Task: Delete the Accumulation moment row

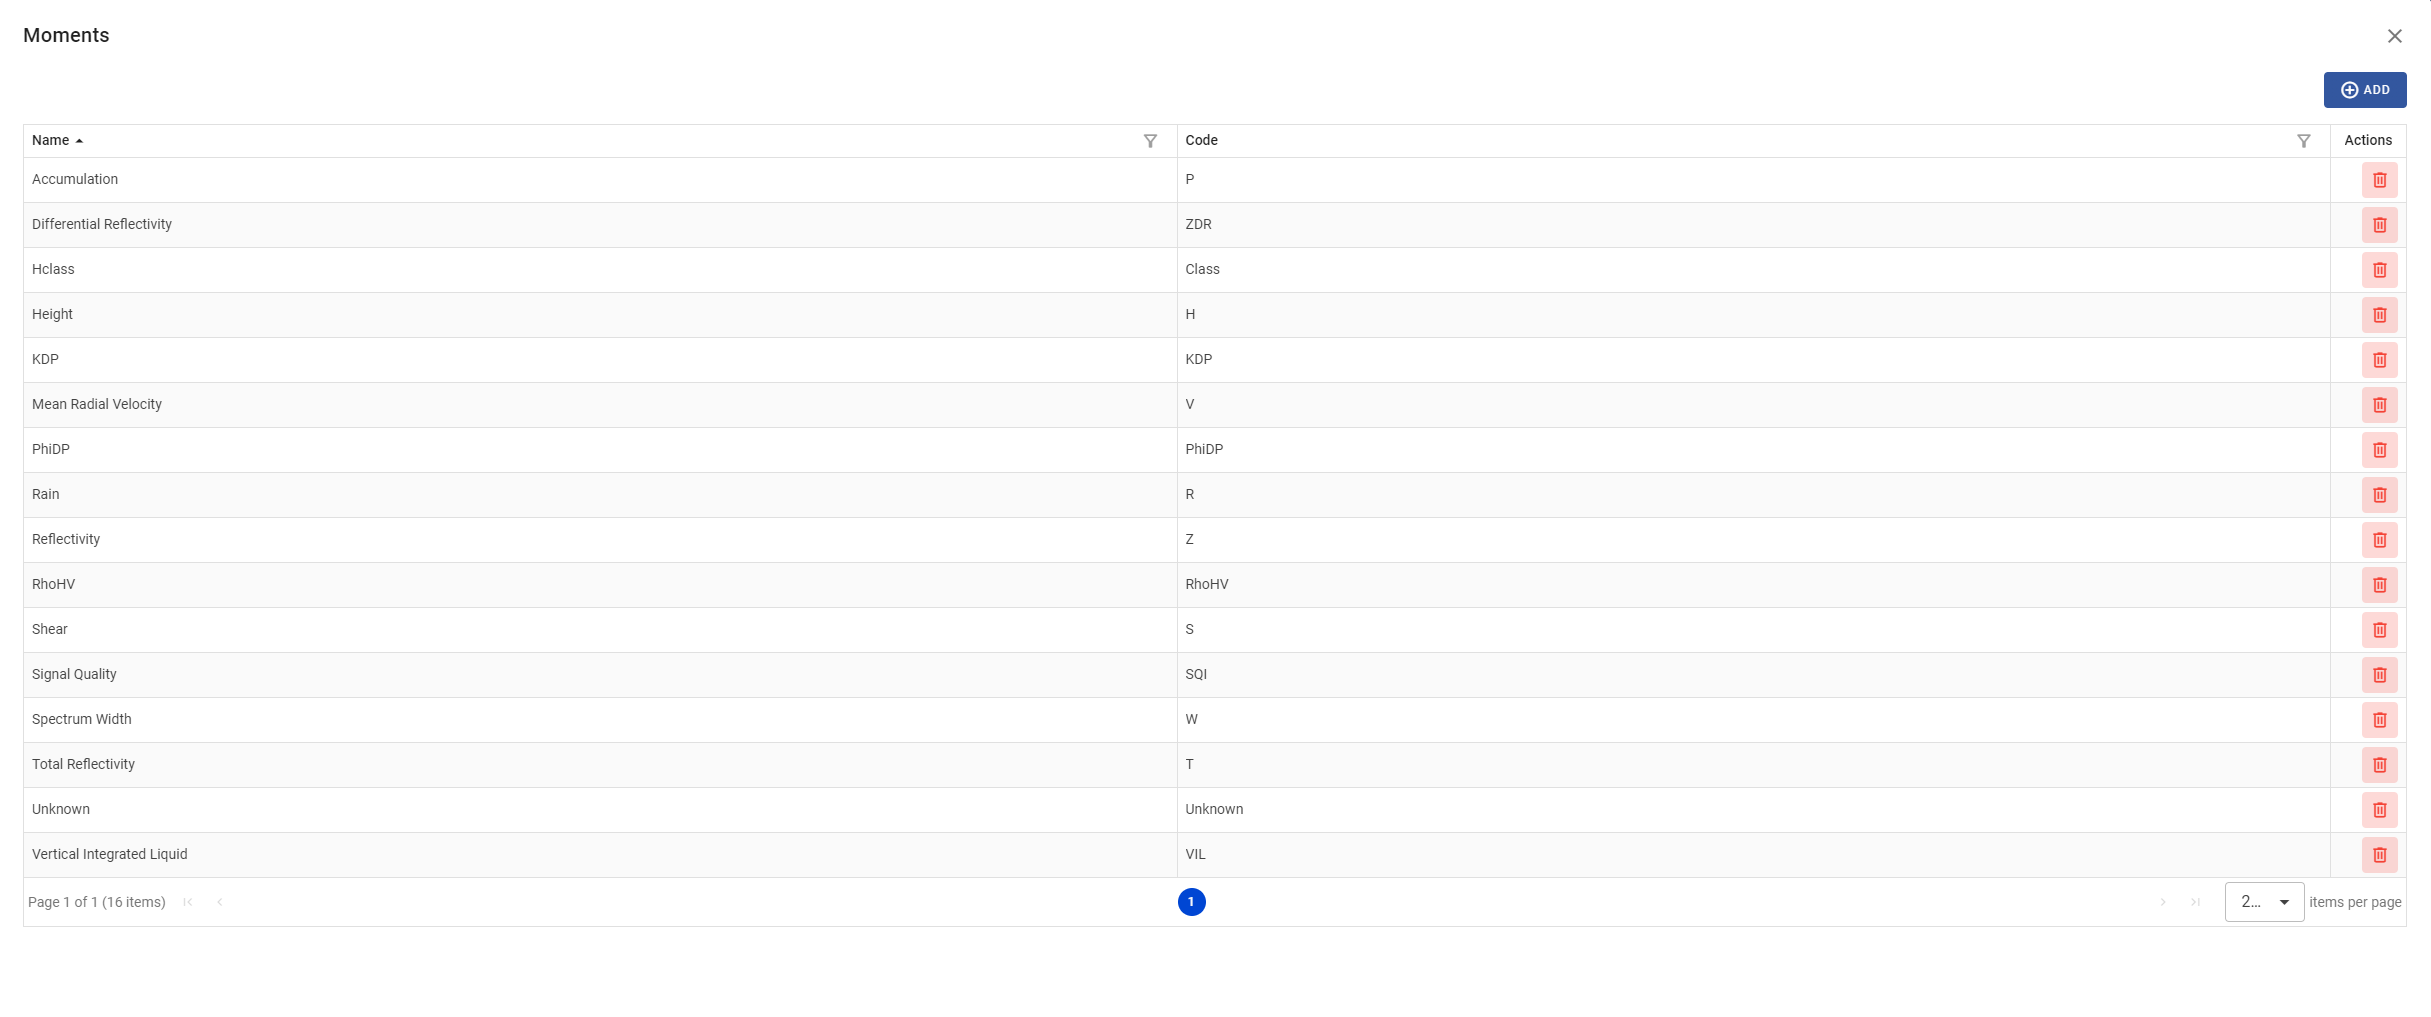Action: pyautogui.click(x=2379, y=180)
